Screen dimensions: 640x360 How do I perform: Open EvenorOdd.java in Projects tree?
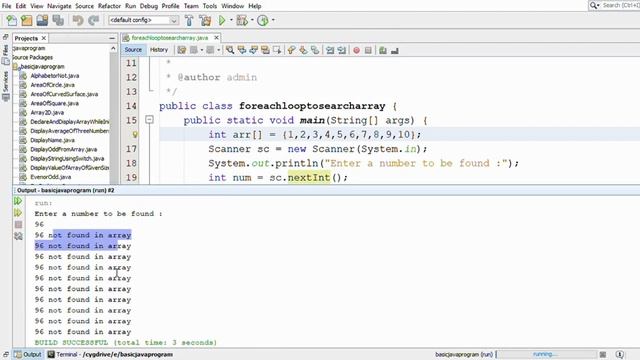click(x=51, y=177)
